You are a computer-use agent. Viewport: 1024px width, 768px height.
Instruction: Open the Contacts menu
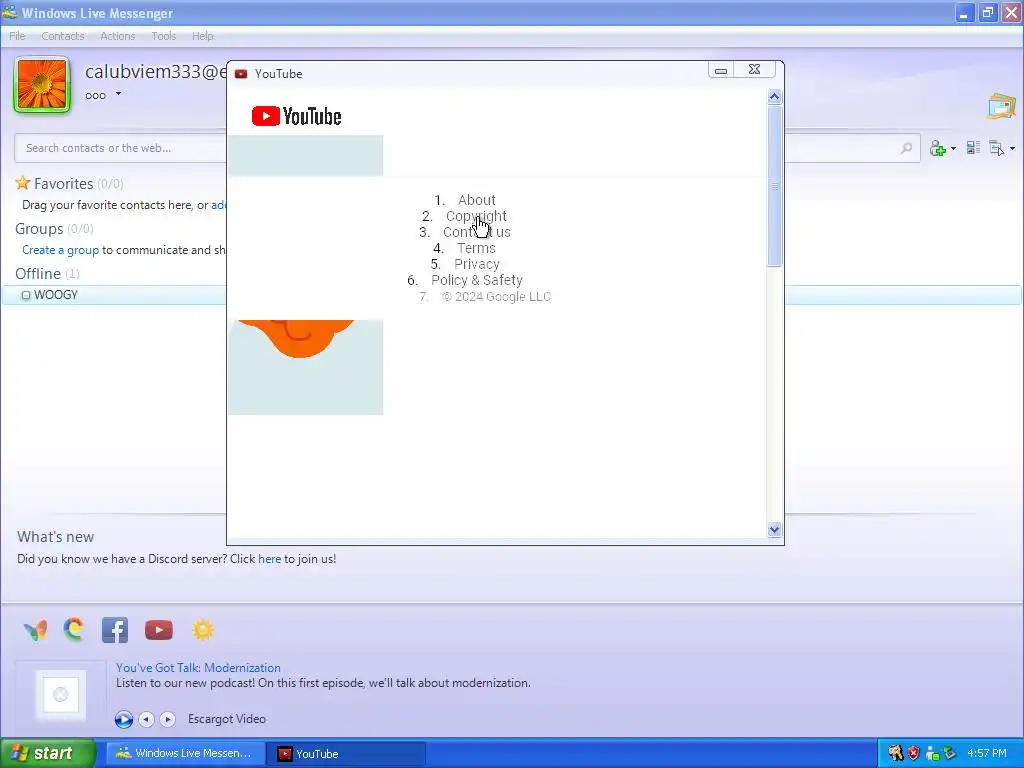point(63,36)
